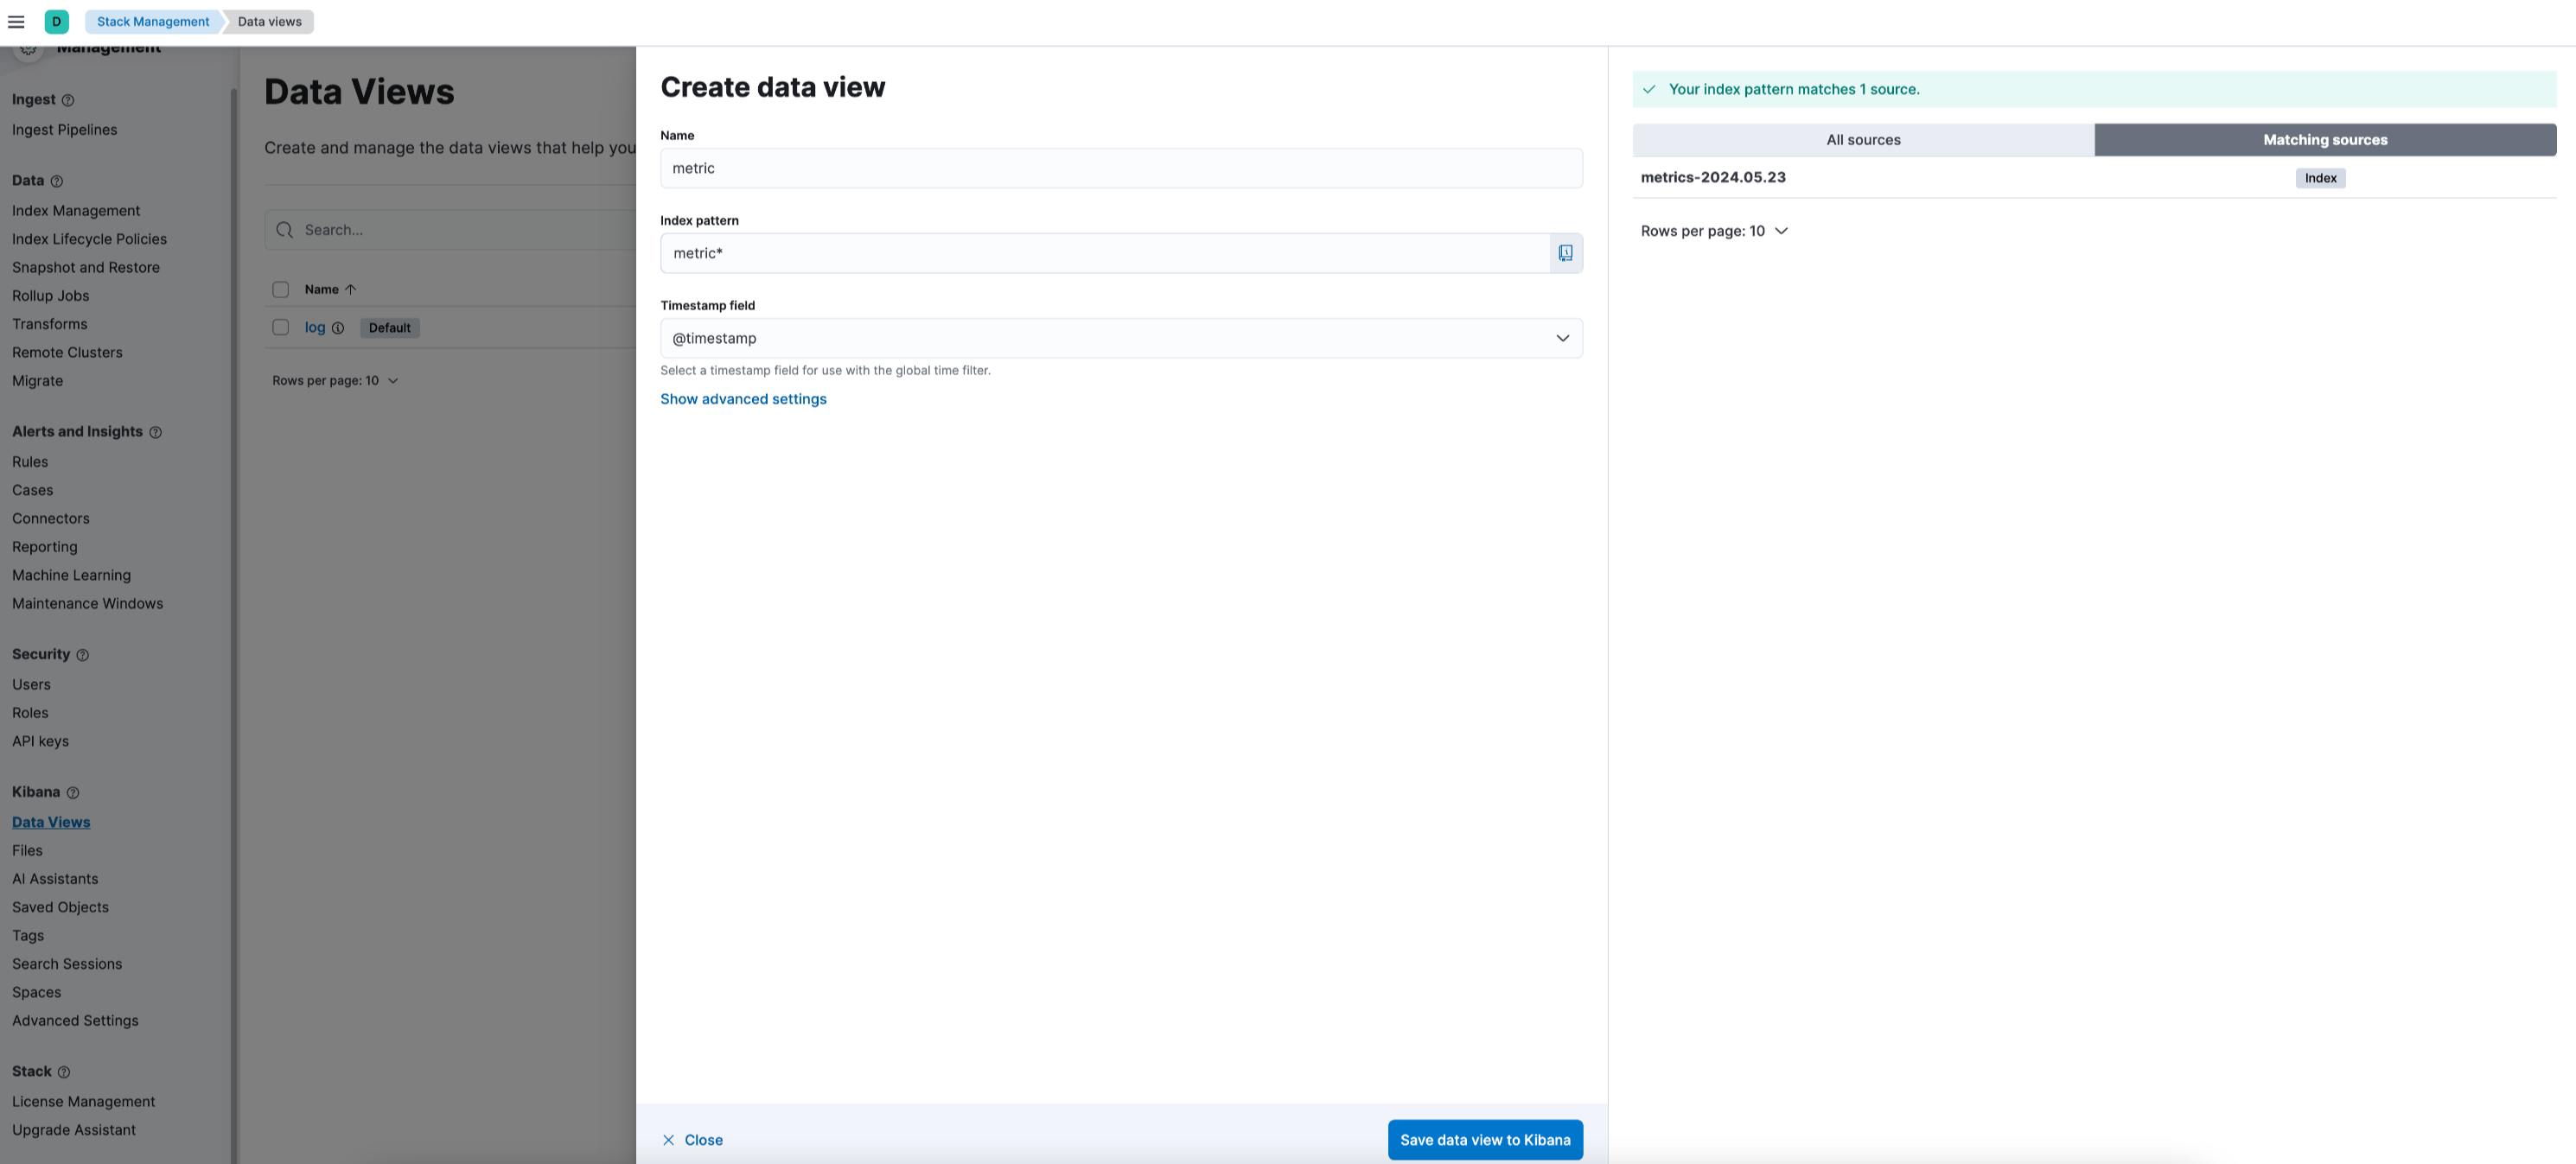The height and width of the screenshot is (1164, 2576).
Task: Click the Stack Management breadcrumb
Action: (153, 21)
